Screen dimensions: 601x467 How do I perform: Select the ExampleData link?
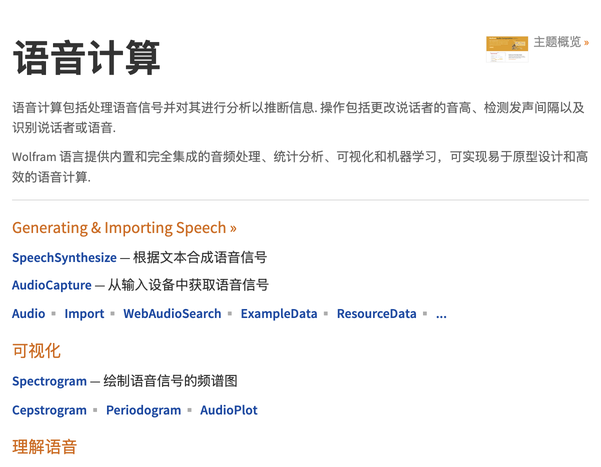278,314
